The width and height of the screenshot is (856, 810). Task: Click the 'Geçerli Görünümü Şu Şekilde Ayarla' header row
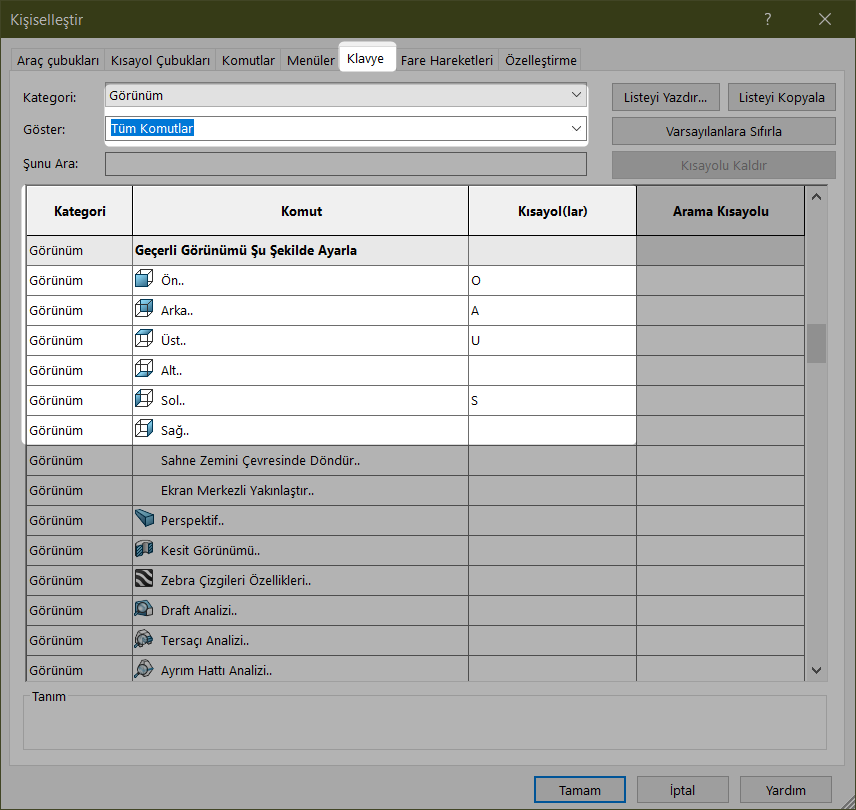coord(415,251)
